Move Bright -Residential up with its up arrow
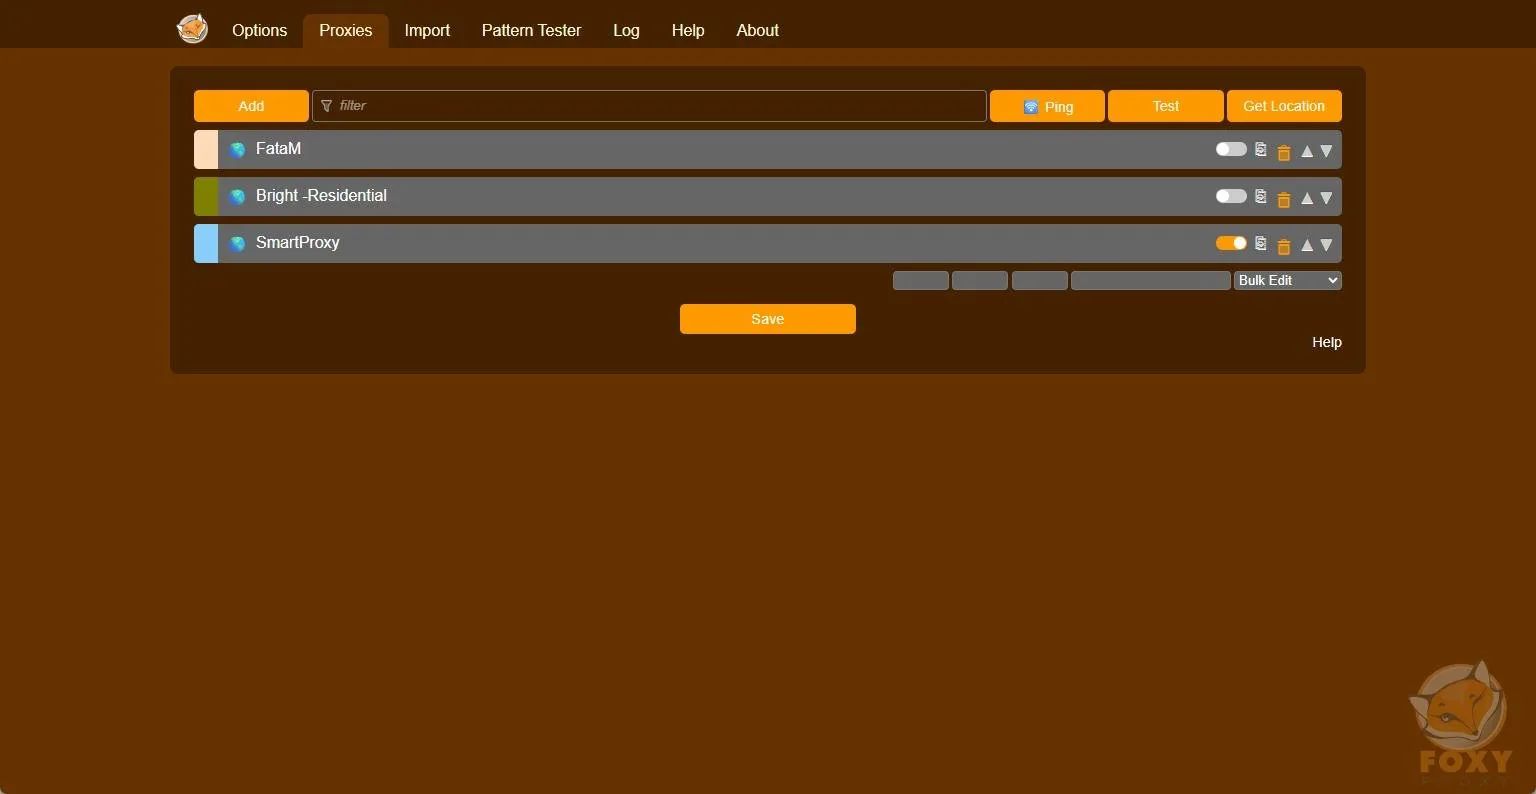 coord(1307,198)
